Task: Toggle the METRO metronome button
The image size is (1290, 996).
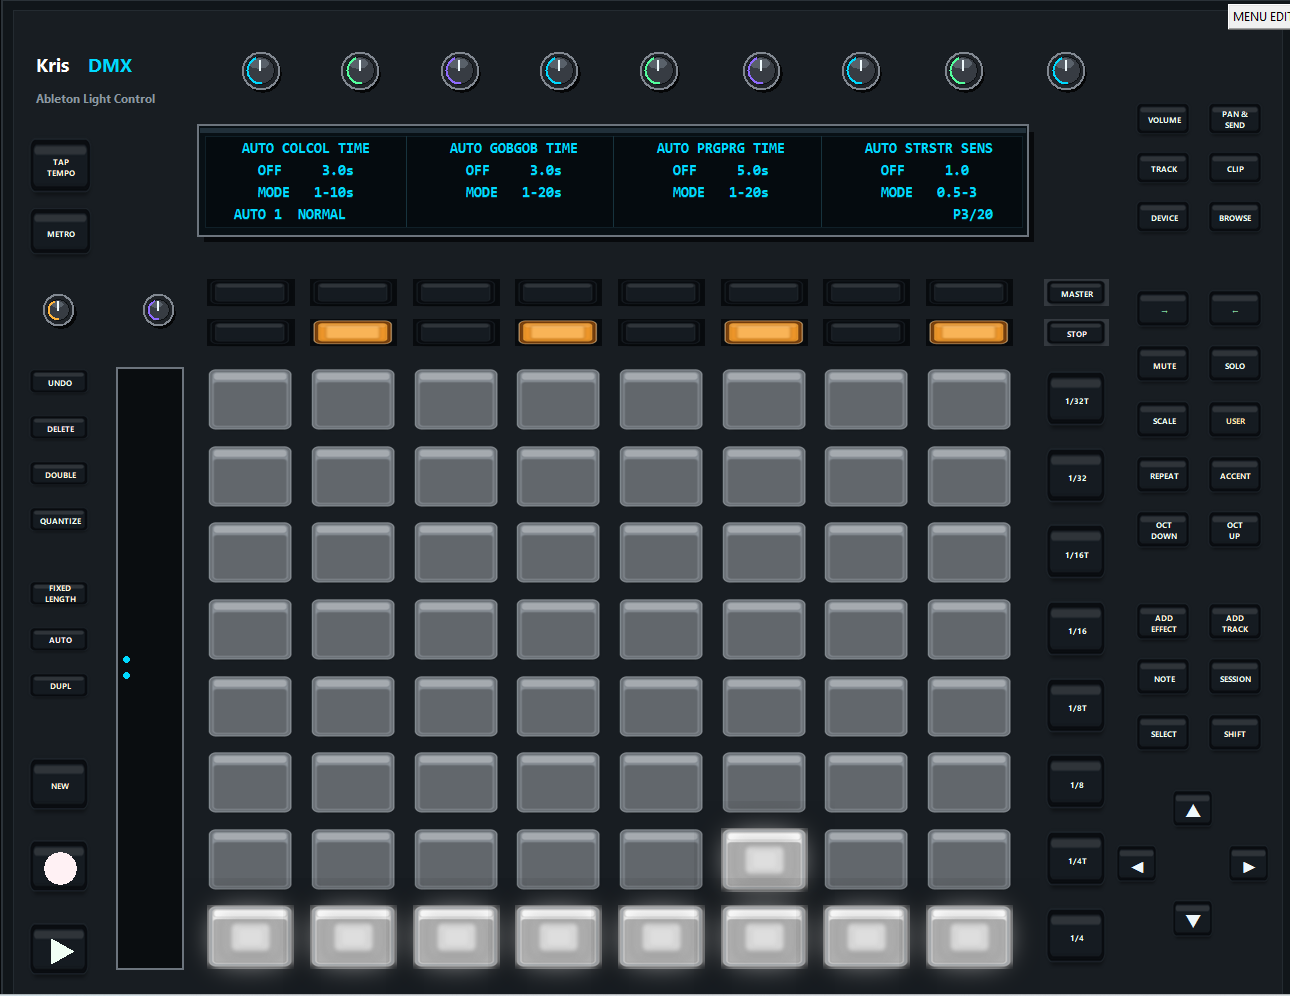Action: point(60,234)
